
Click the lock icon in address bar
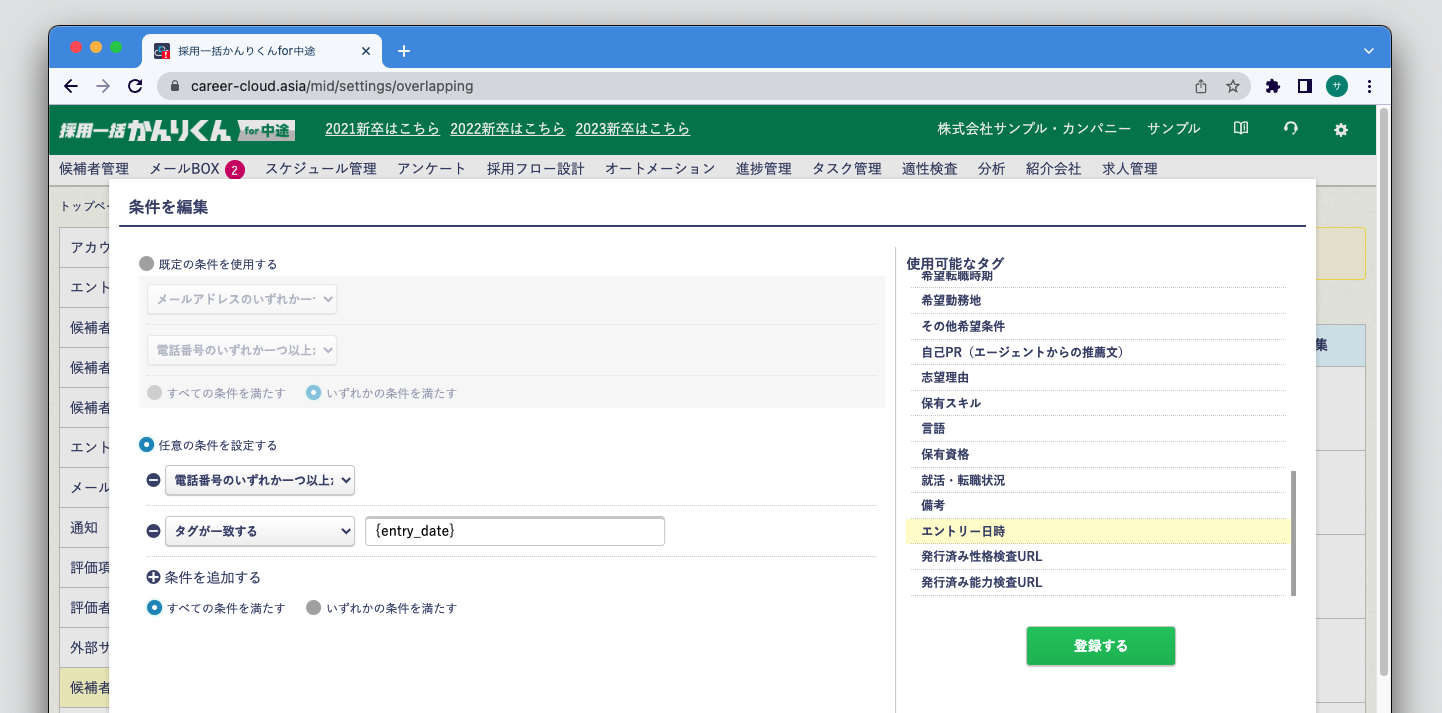point(174,86)
